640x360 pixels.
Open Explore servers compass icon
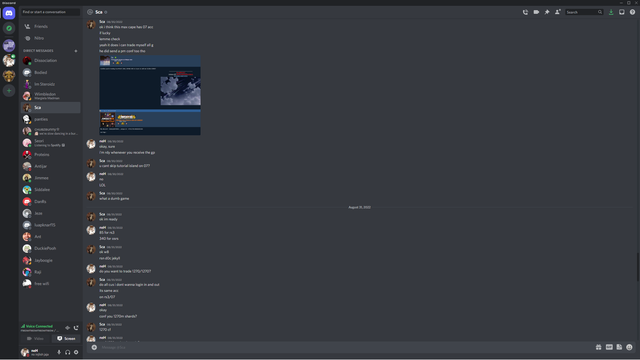tap(9, 28)
